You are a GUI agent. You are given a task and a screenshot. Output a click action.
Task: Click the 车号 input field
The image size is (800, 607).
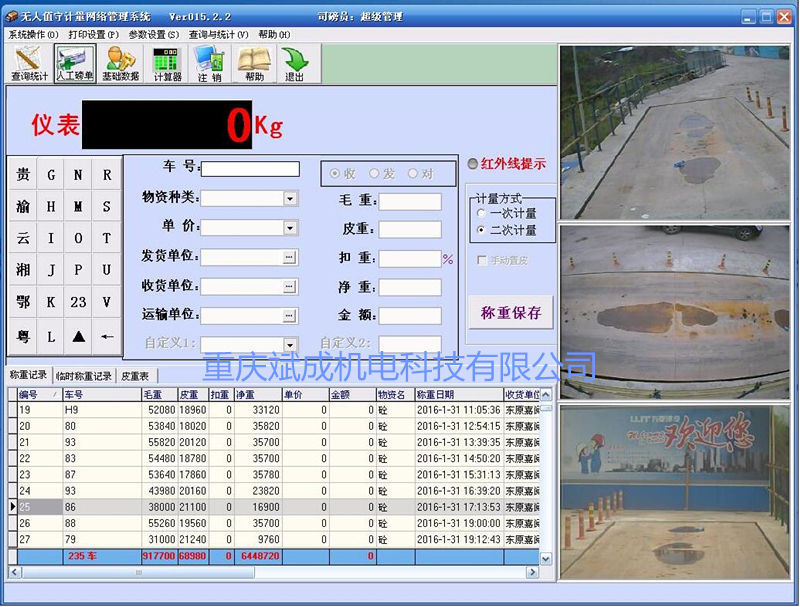[x=250, y=169]
